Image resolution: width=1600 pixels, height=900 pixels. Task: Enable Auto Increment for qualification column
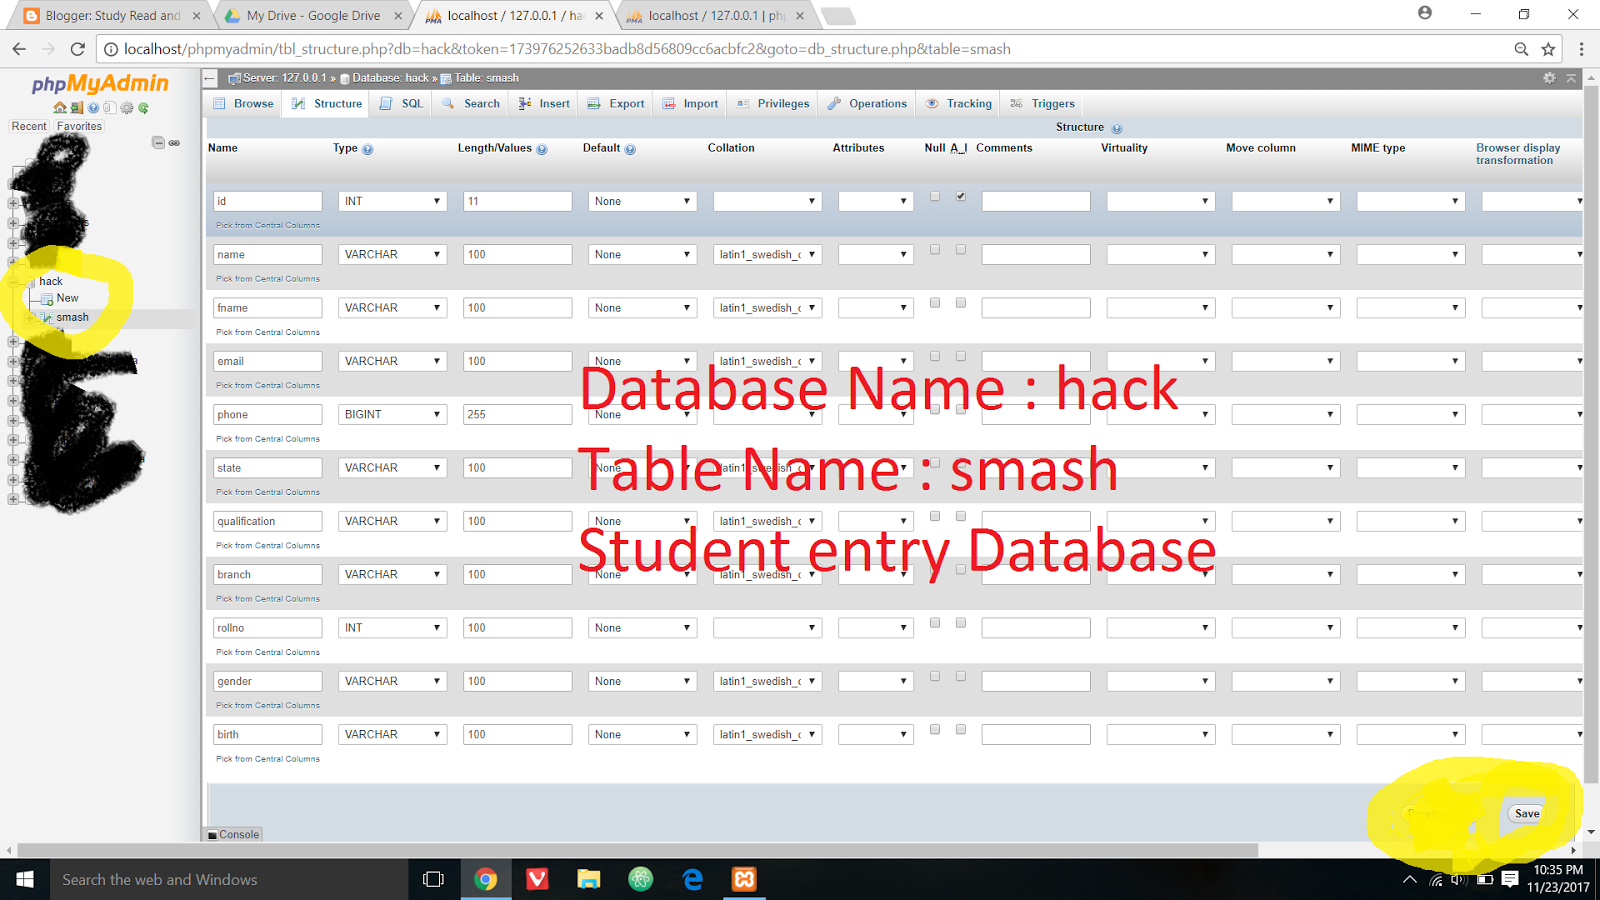961,517
